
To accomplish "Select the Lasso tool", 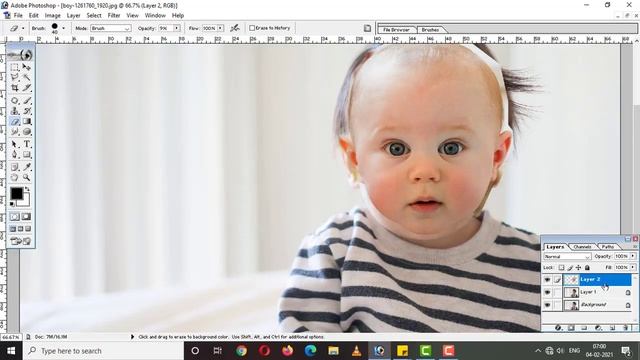I will (x=15, y=77).
